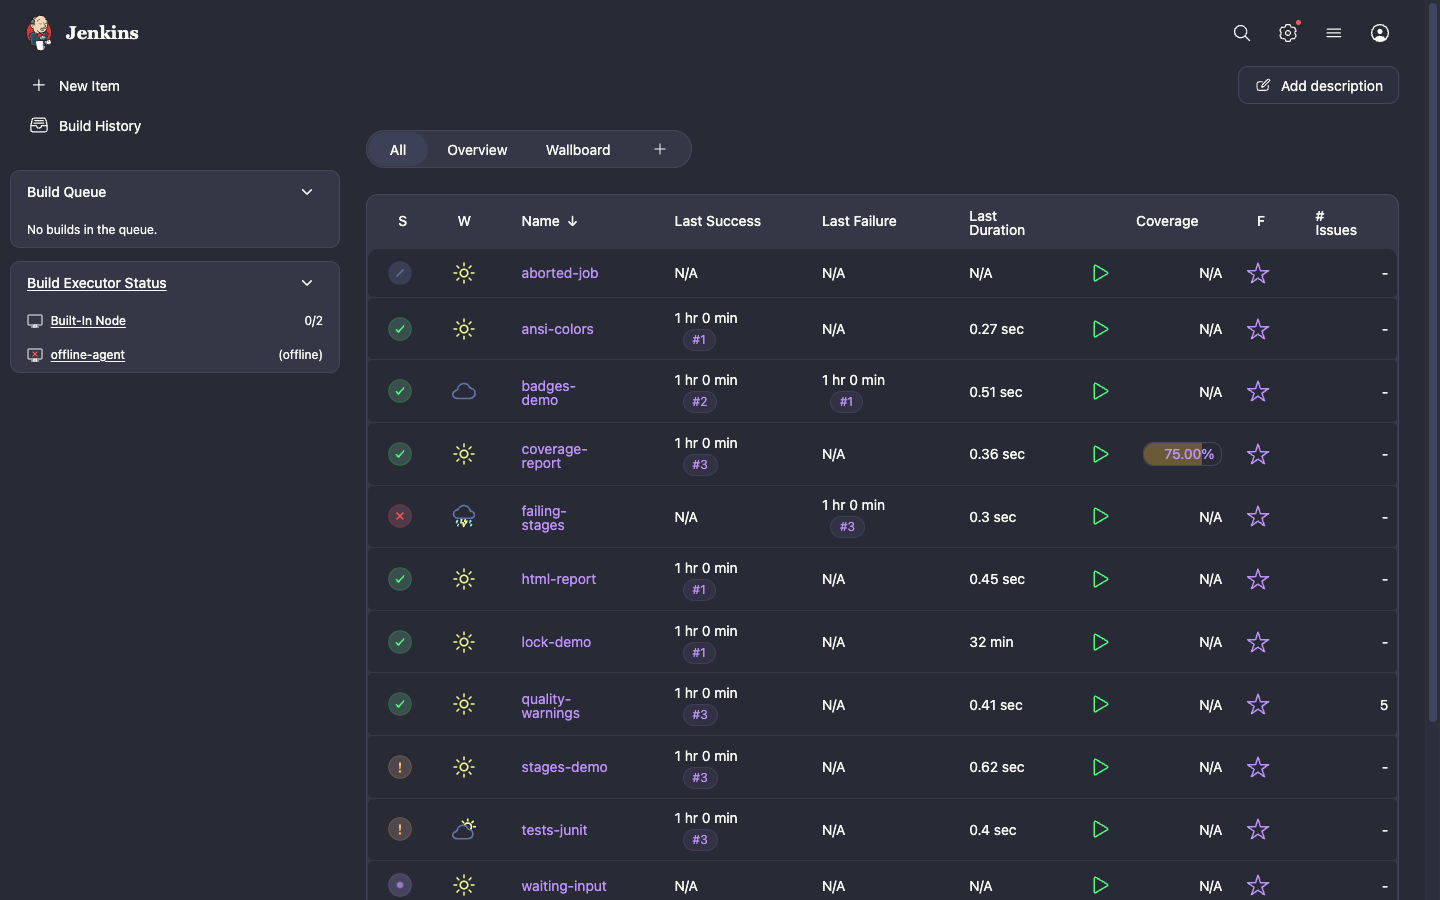Toggle favorite star for quality-warnings
The height and width of the screenshot is (900, 1440).
[x=1258, y=704]
